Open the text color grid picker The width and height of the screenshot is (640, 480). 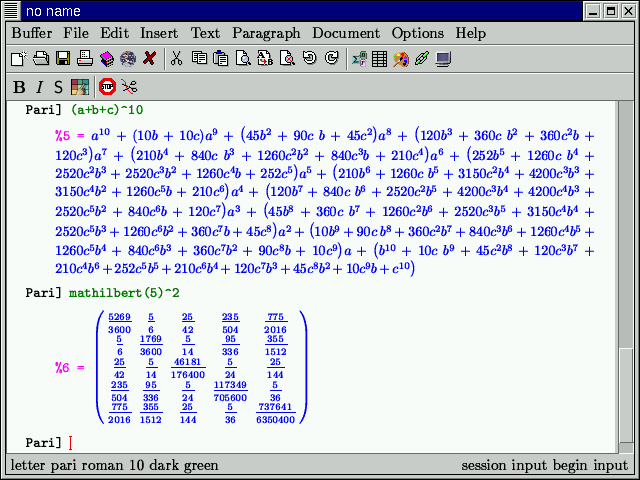(80, 87)
